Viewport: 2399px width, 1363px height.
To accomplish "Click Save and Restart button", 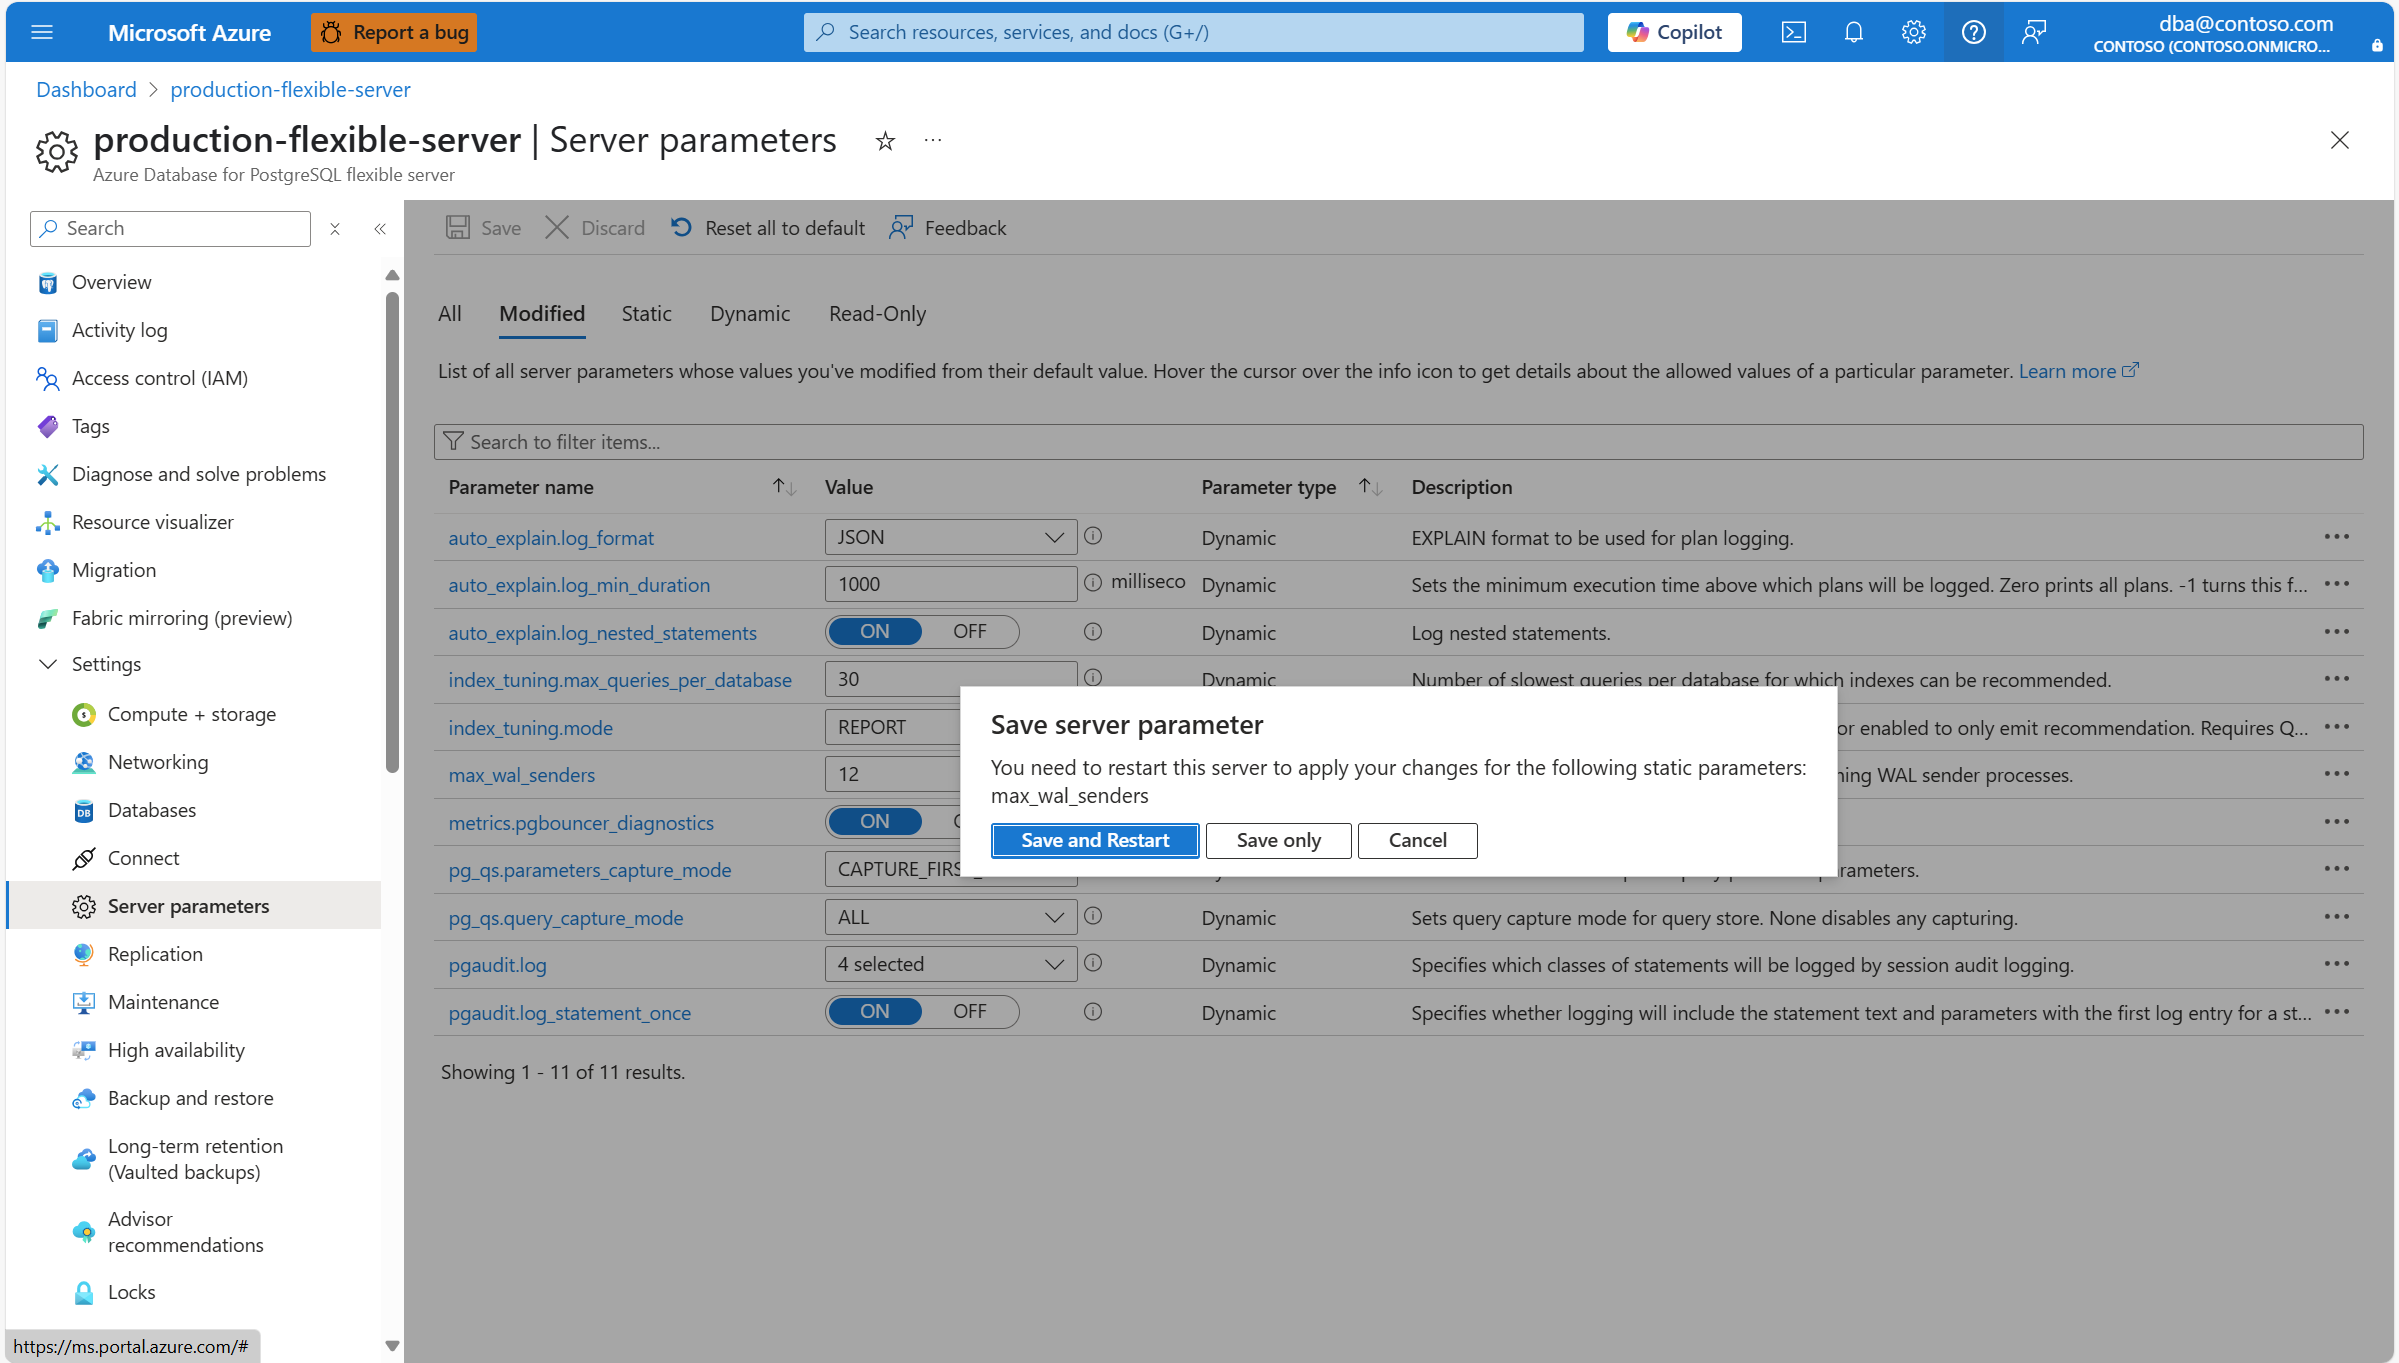I will click(x=1095, y=840).
